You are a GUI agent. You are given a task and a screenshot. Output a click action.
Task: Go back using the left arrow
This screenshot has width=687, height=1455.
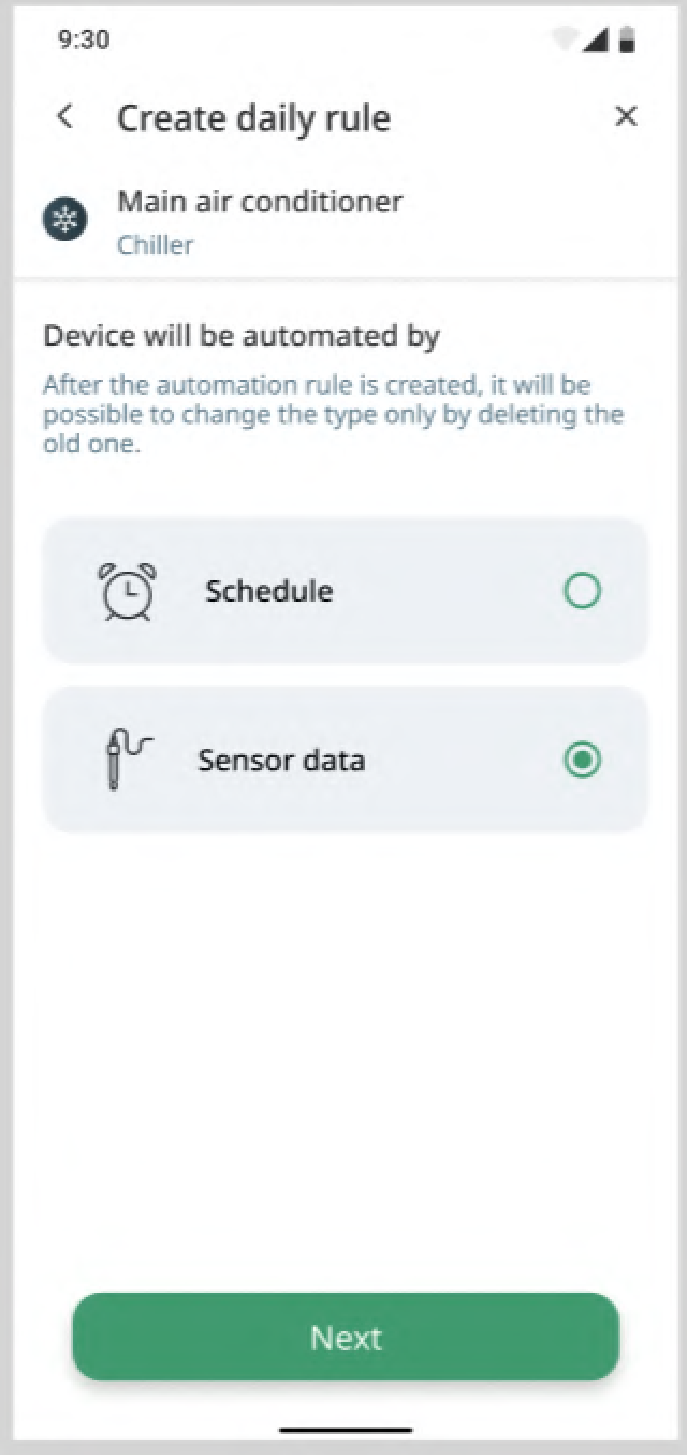65,117
